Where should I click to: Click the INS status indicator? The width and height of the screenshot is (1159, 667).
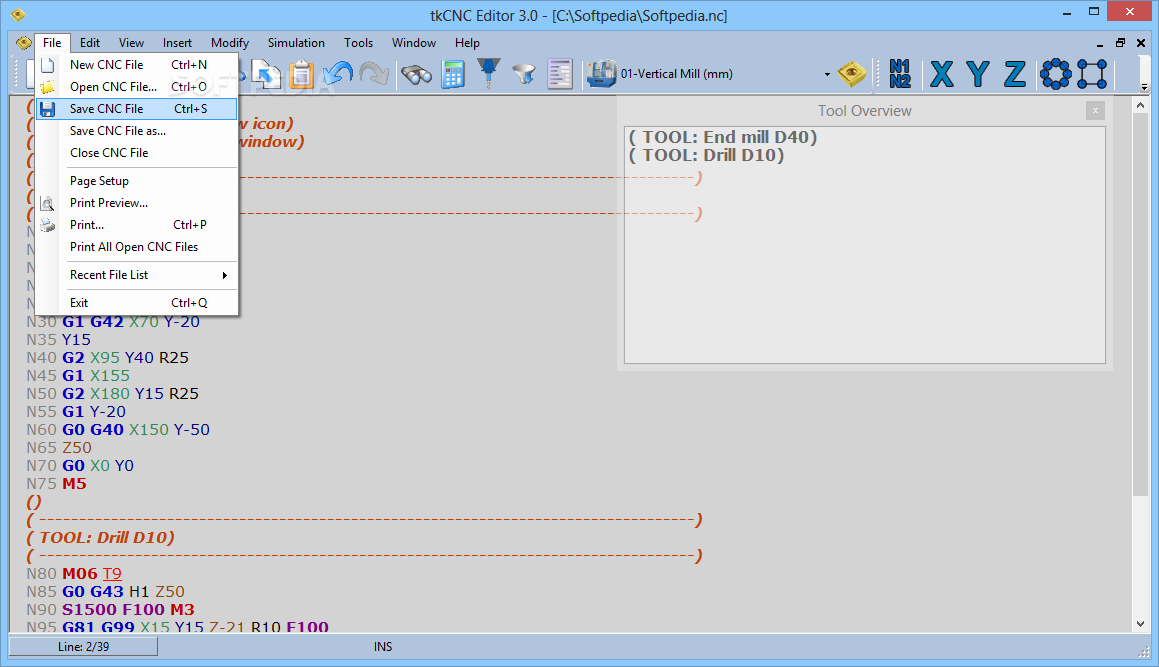tap(383, 647)
